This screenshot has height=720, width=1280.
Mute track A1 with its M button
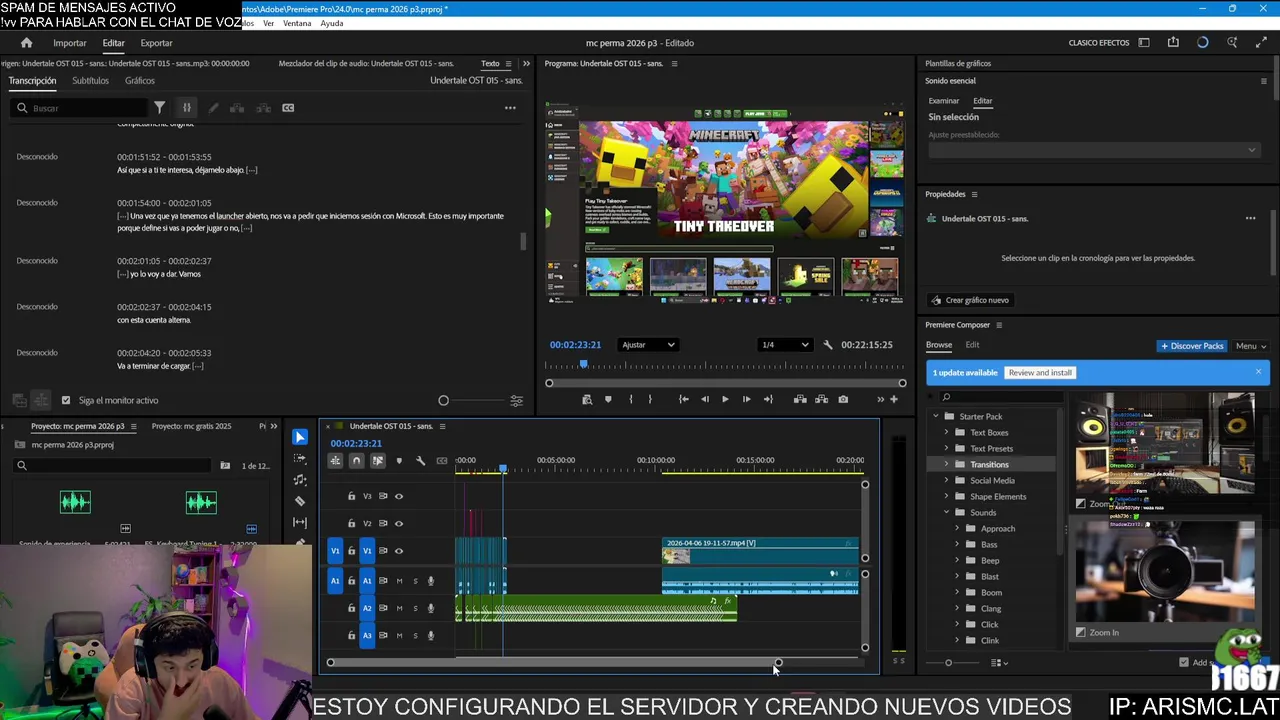(x=399, y=581)
